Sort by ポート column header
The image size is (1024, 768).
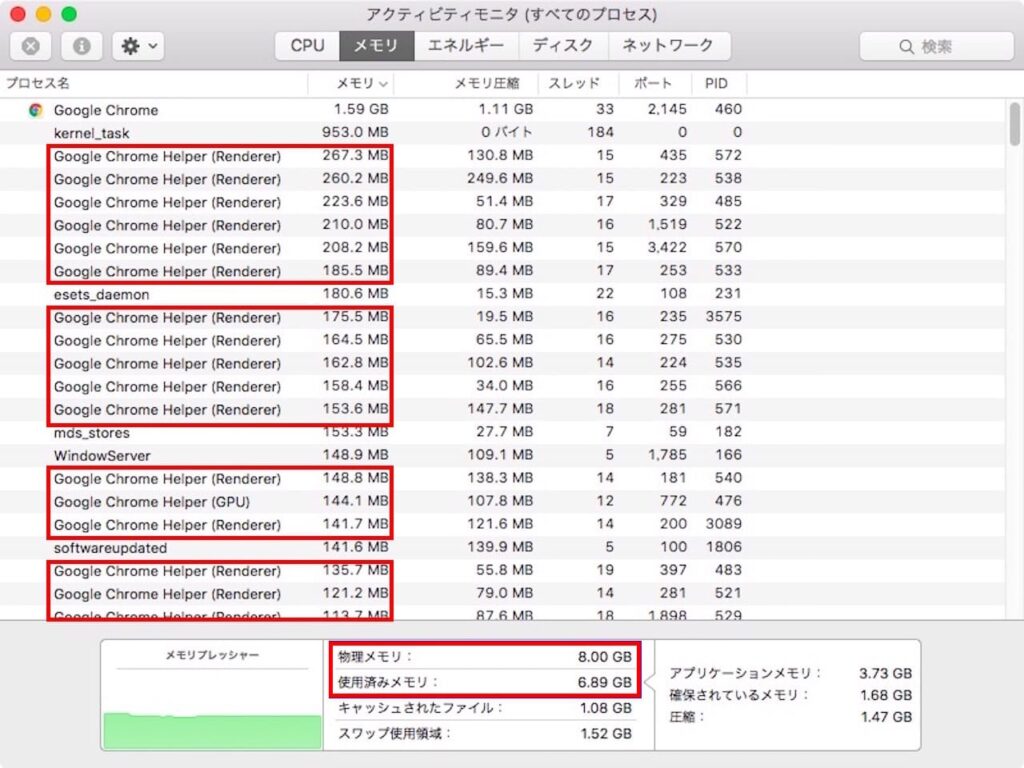point(653,84)
